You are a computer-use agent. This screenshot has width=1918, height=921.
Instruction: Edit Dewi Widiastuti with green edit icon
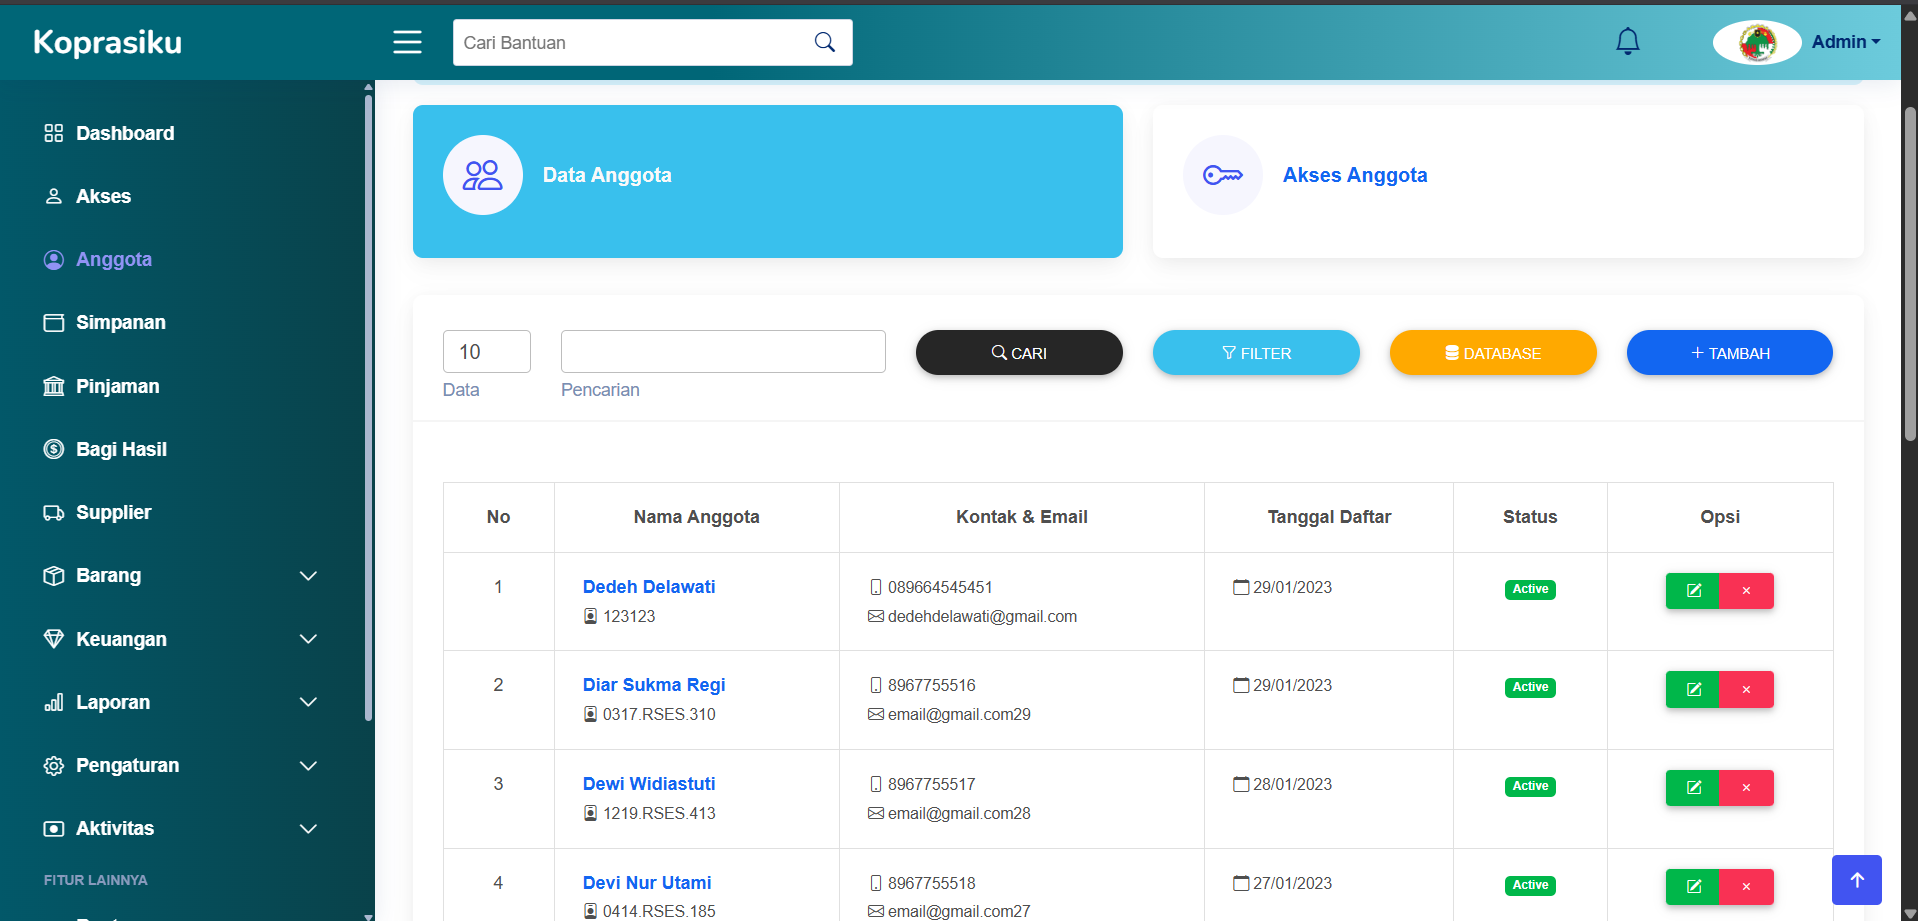coord(1693,788)
